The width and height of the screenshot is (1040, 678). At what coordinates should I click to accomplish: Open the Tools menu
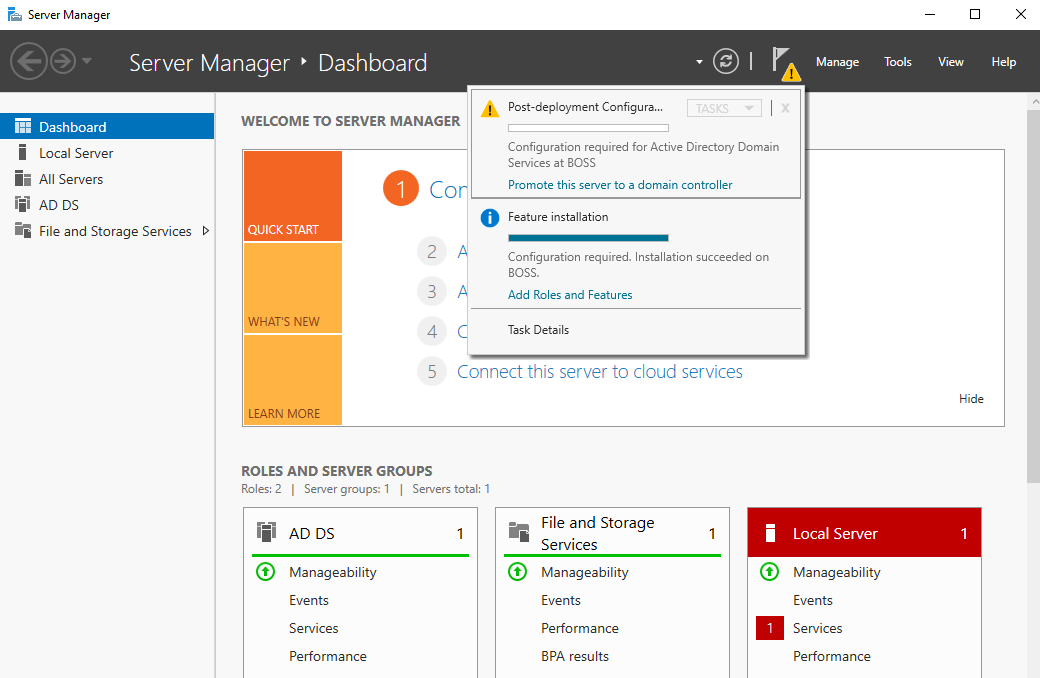pos(897,62)
